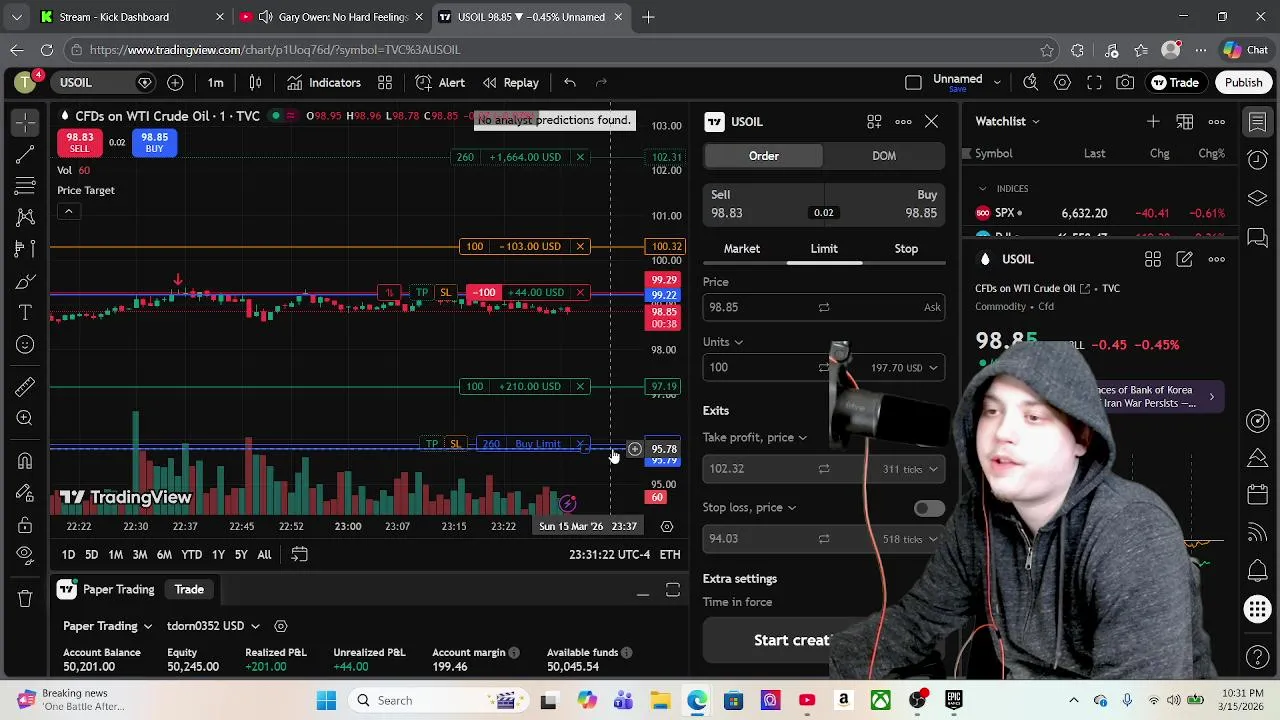The width and height of the screenshot is (1280, 720).
Task: Open the Alerts clock panel in right sidebar
Action: coord(1258,160)
